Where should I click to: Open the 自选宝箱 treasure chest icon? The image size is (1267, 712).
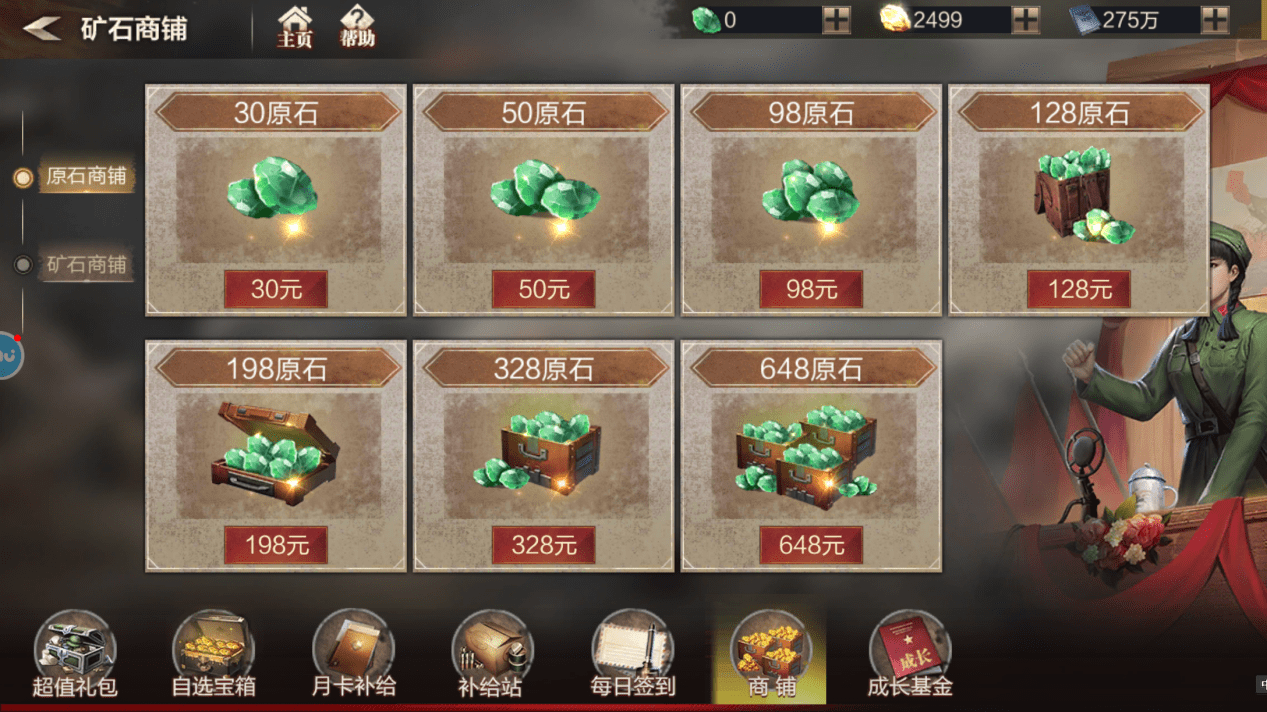coord(214,655)
